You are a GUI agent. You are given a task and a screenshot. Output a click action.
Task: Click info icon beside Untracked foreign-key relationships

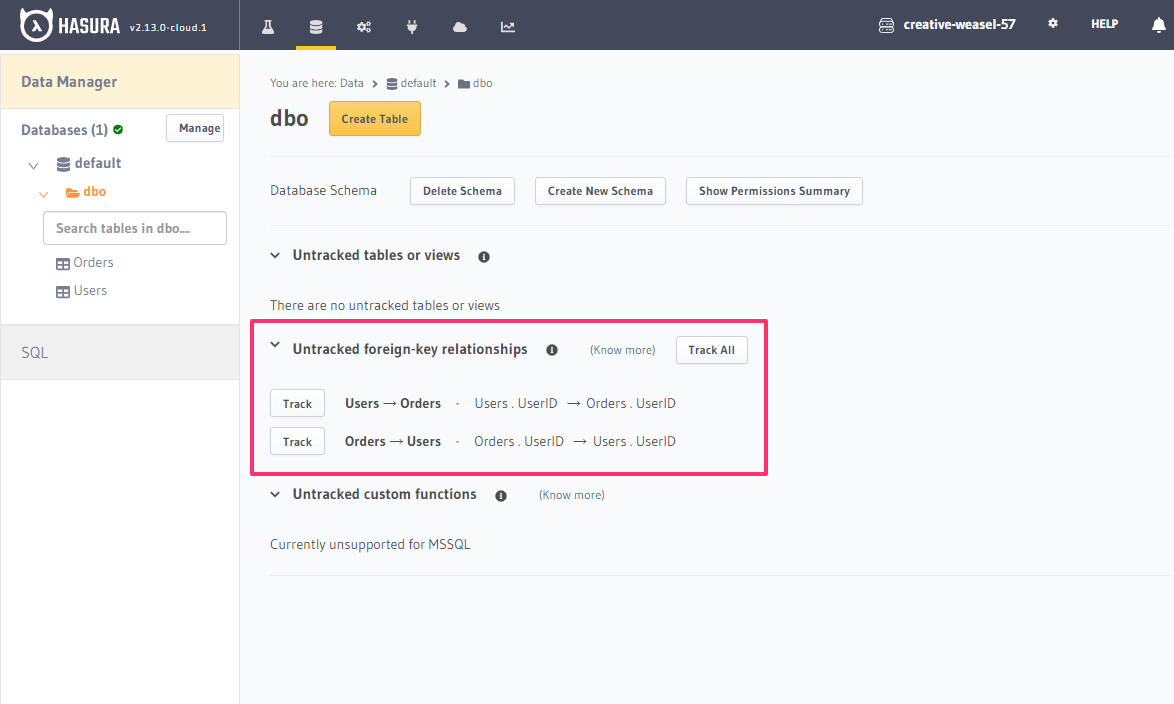[x=551, y=350]
